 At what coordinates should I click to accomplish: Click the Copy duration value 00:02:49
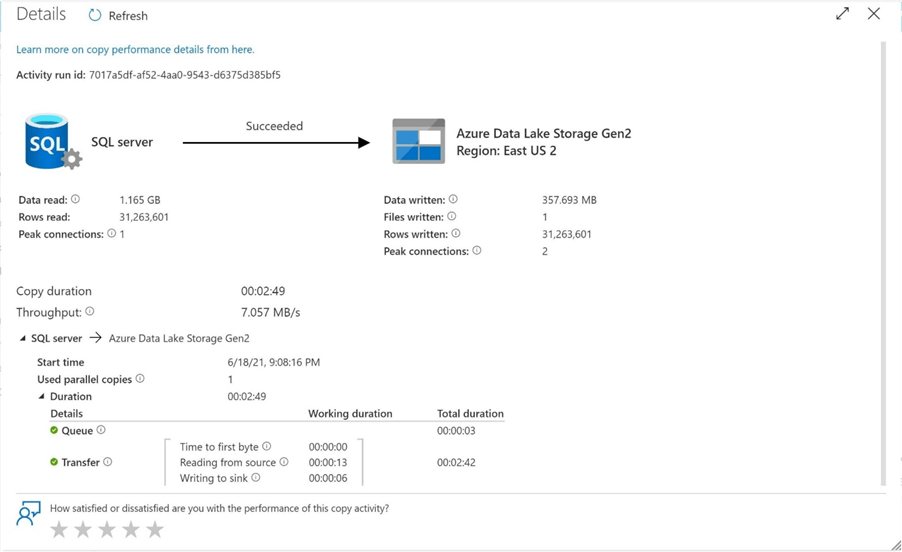263,291
